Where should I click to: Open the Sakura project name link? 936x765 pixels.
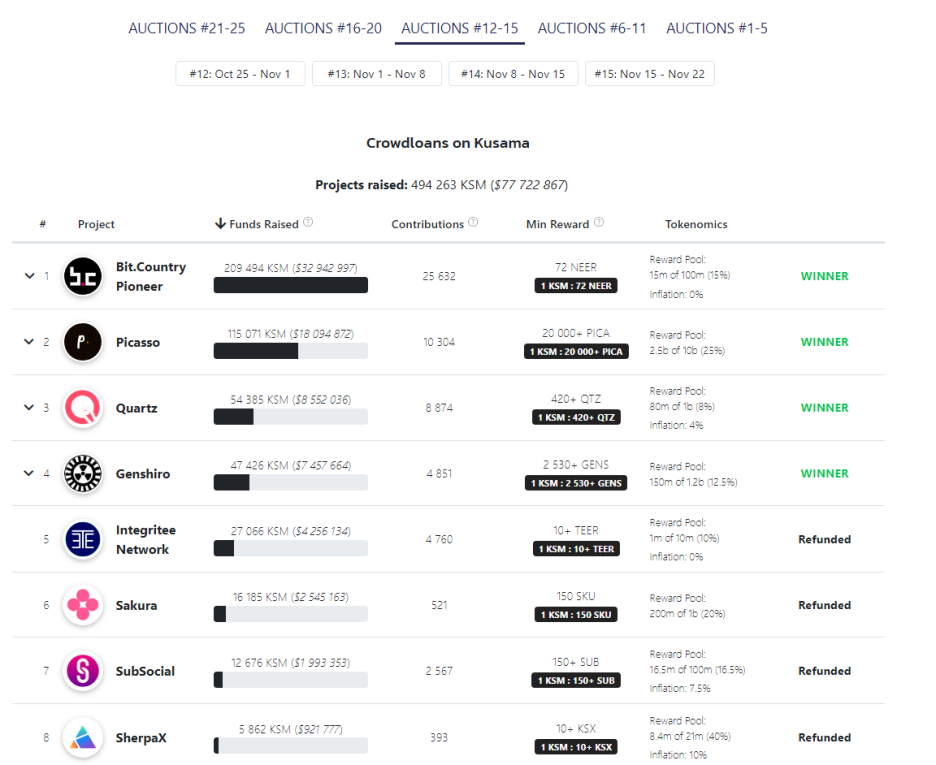[136, 605]
